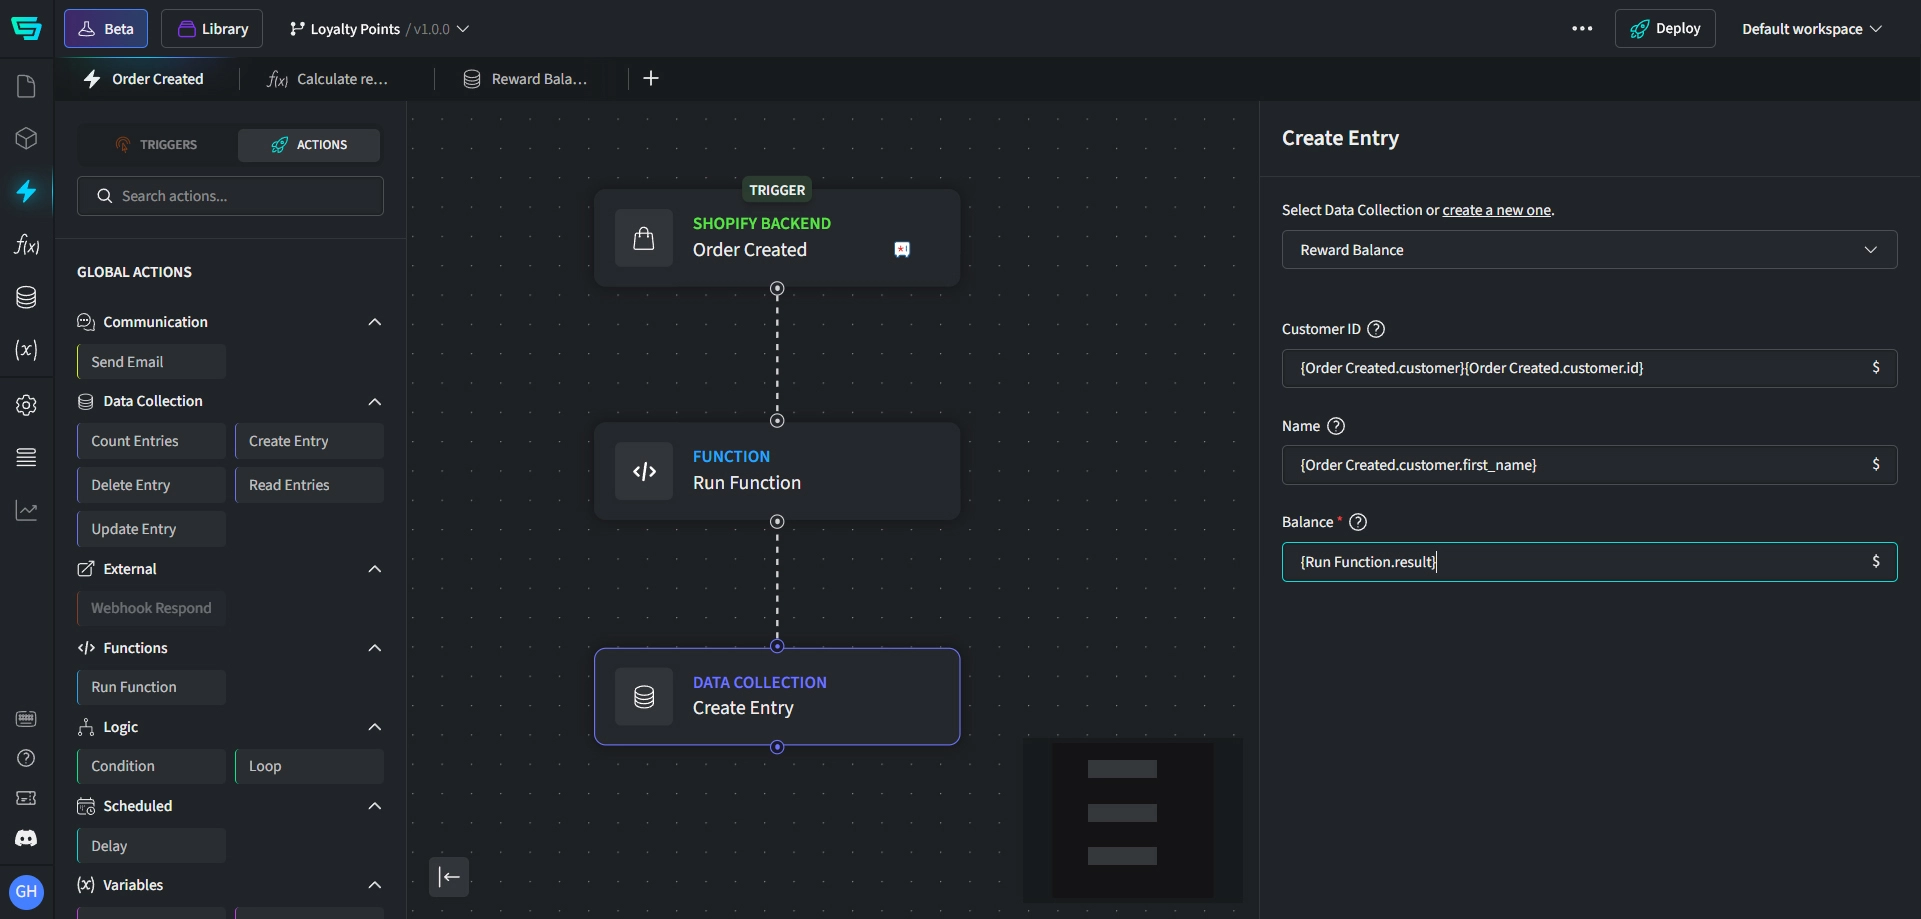Open the lightning workflows icon in sidebar
This screenshot has height=919, width=1921.
click(27, 192)
